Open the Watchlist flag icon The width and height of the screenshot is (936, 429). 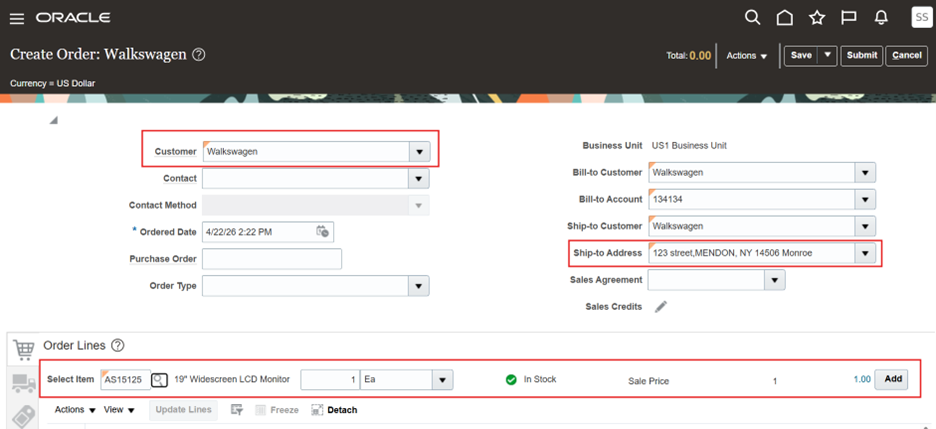pyautogui.click(x=849, y=18)
